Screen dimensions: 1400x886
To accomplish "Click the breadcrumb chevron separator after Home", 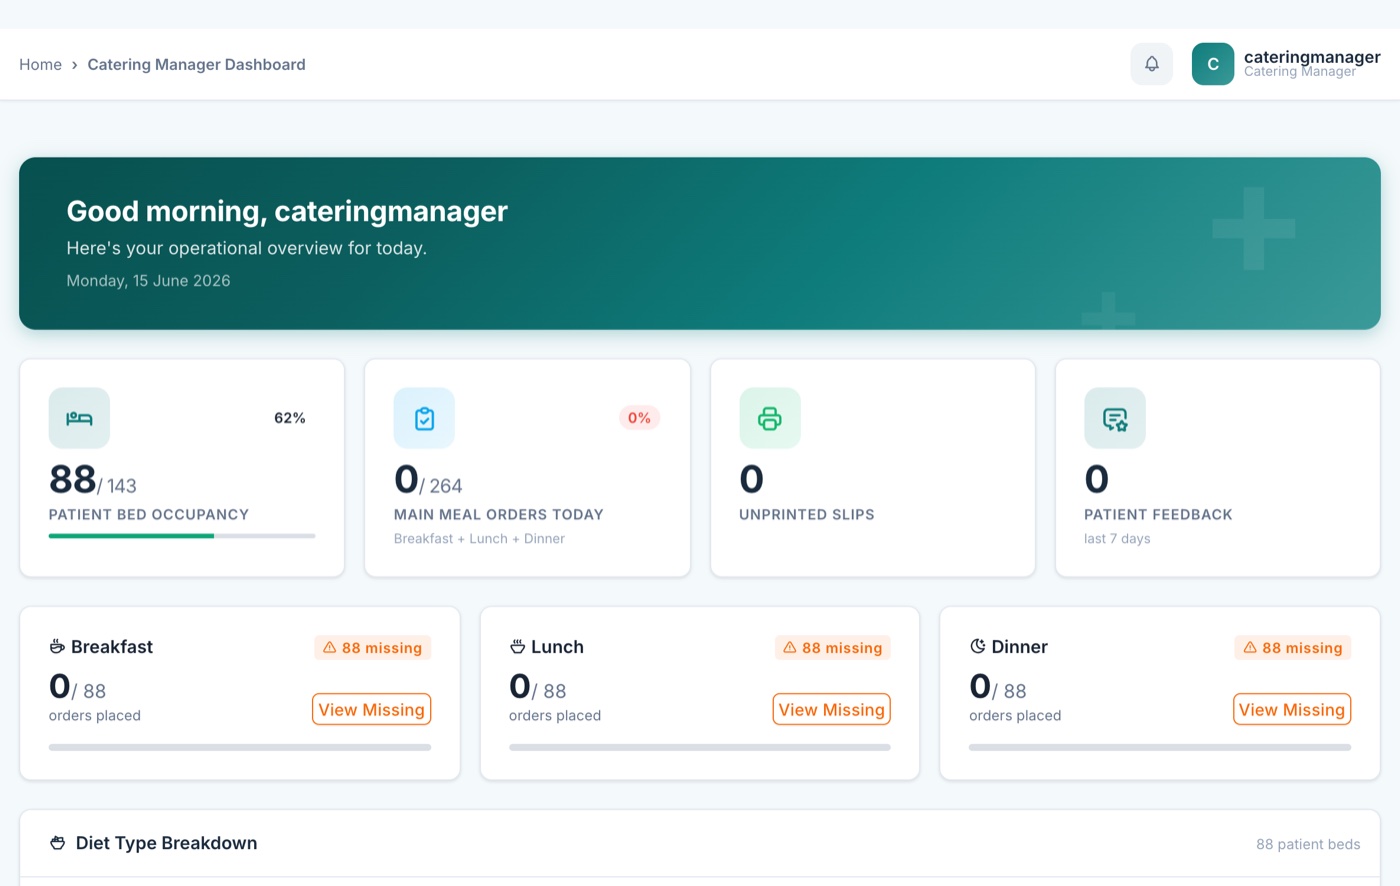I will click(x=74, y=65).
